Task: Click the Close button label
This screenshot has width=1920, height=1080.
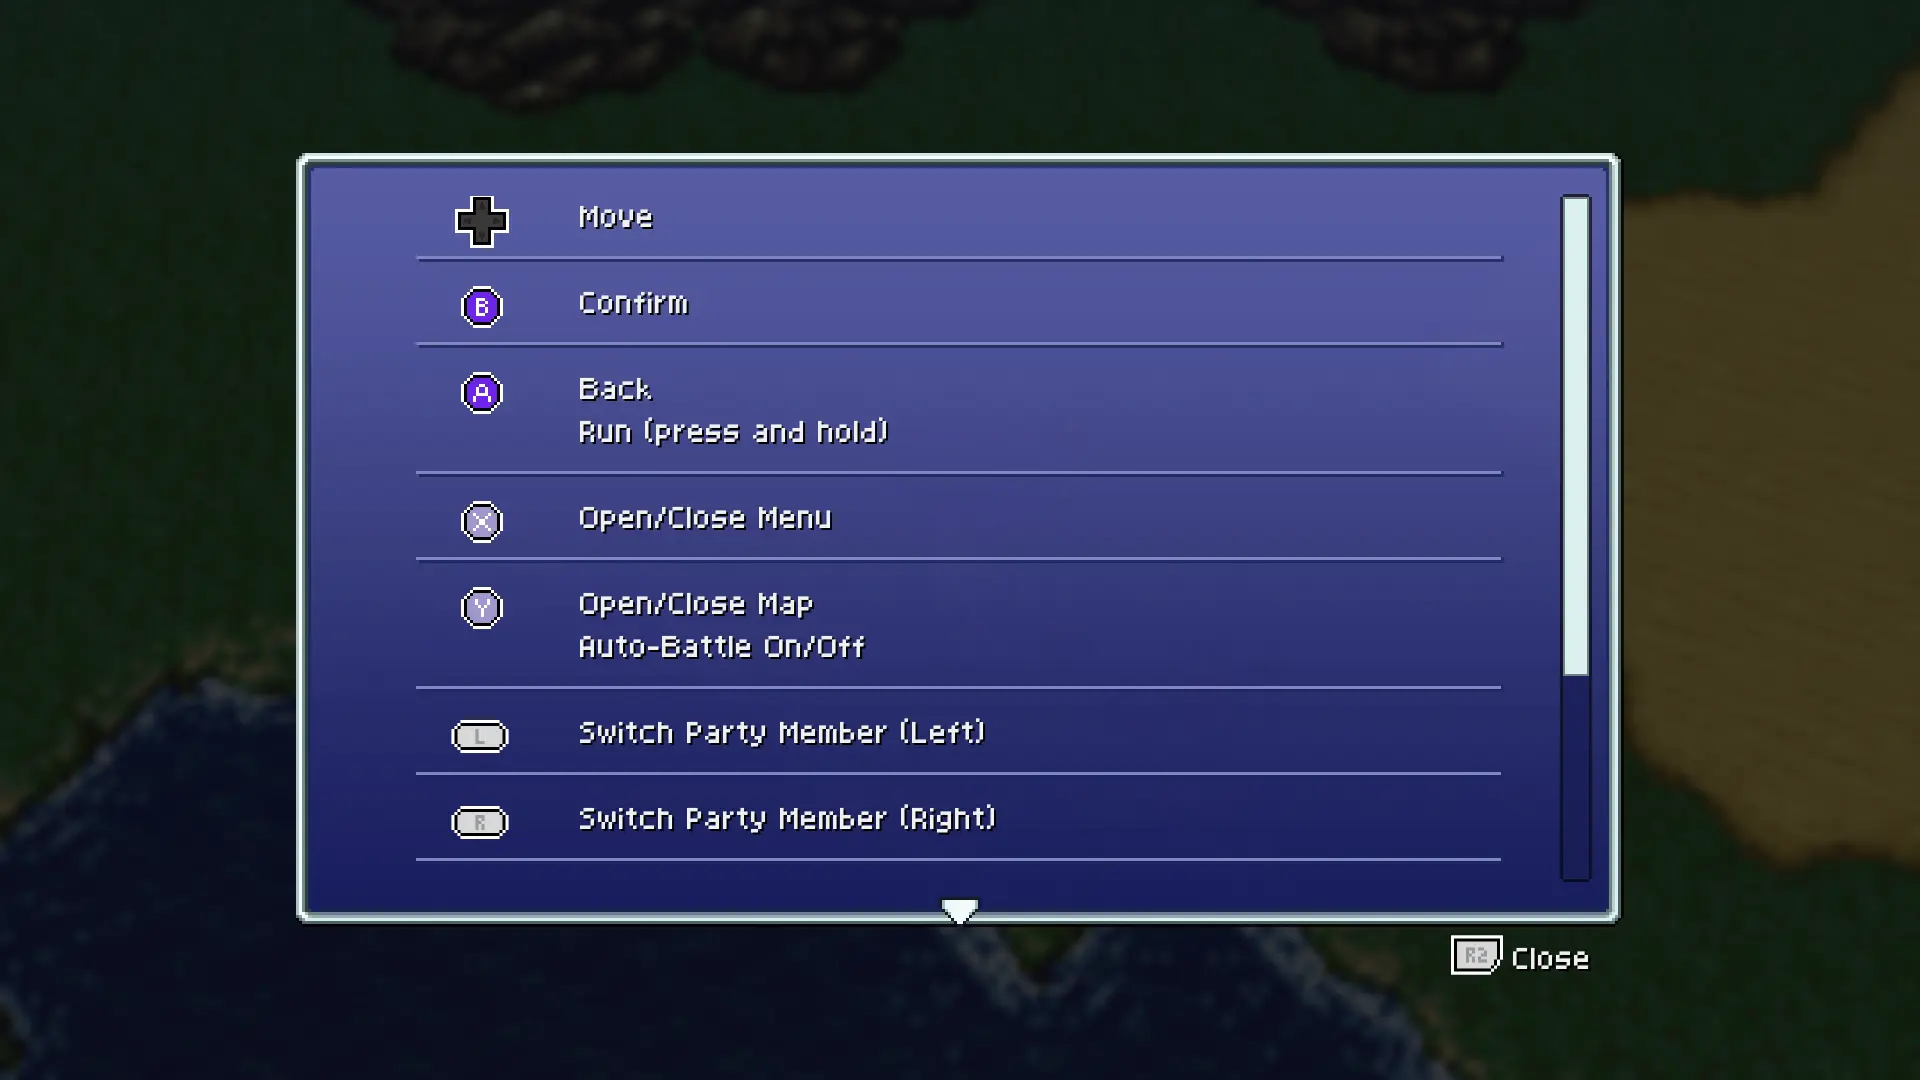Action: (x=1550, y=958)
